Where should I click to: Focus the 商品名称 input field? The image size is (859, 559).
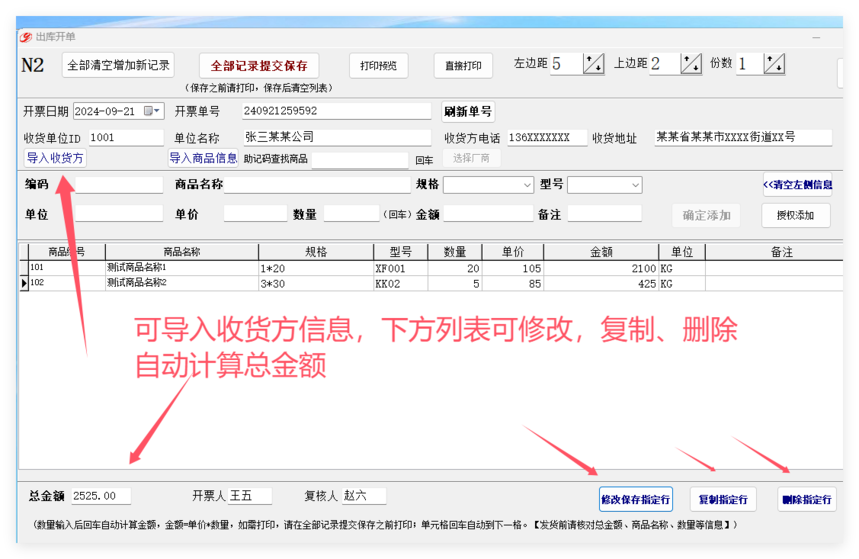pos(317,185)
